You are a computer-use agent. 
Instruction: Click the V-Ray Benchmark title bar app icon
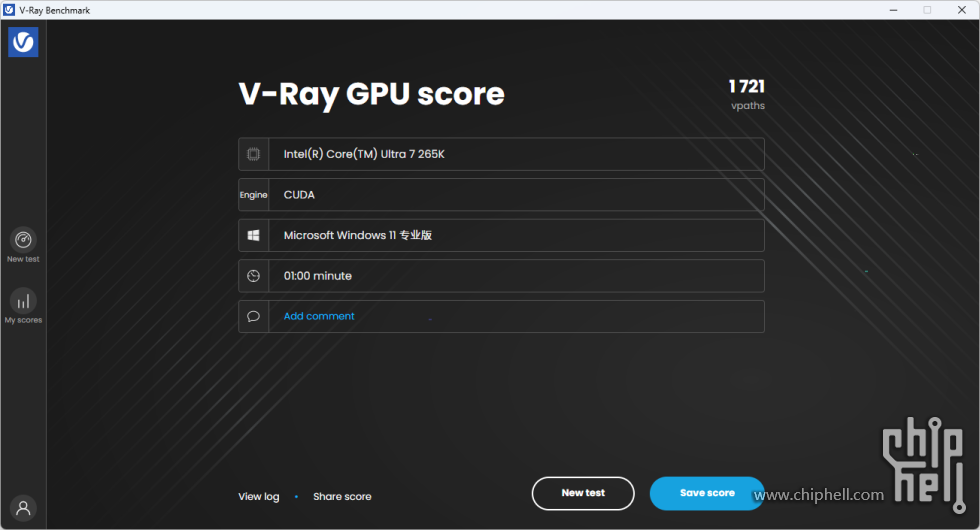[x=9, y=10]
